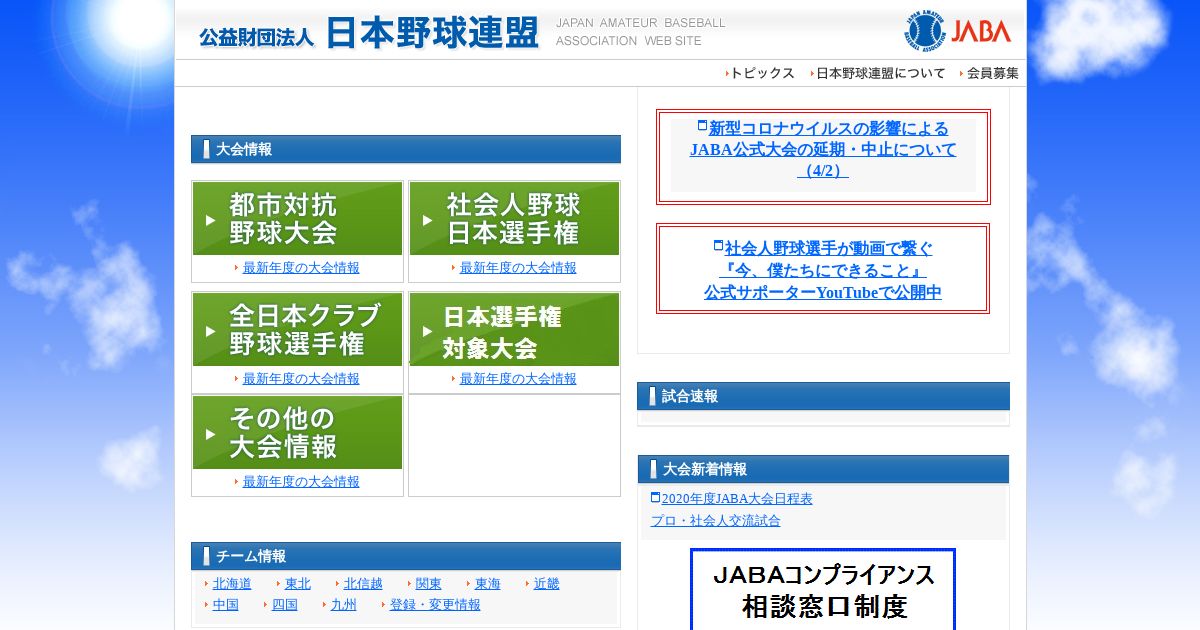This screenshot has height=630, width=1200.
Task: Select the 東海 team region link
Action: point(488,584)
